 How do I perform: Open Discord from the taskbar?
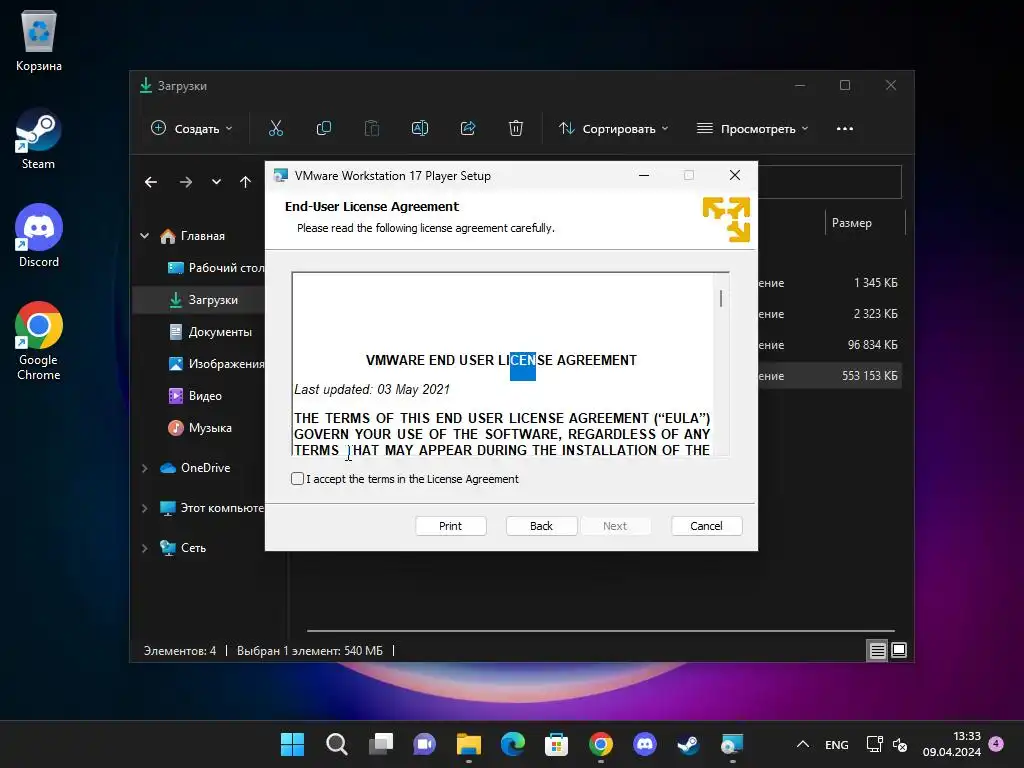[x=645, y=744]
